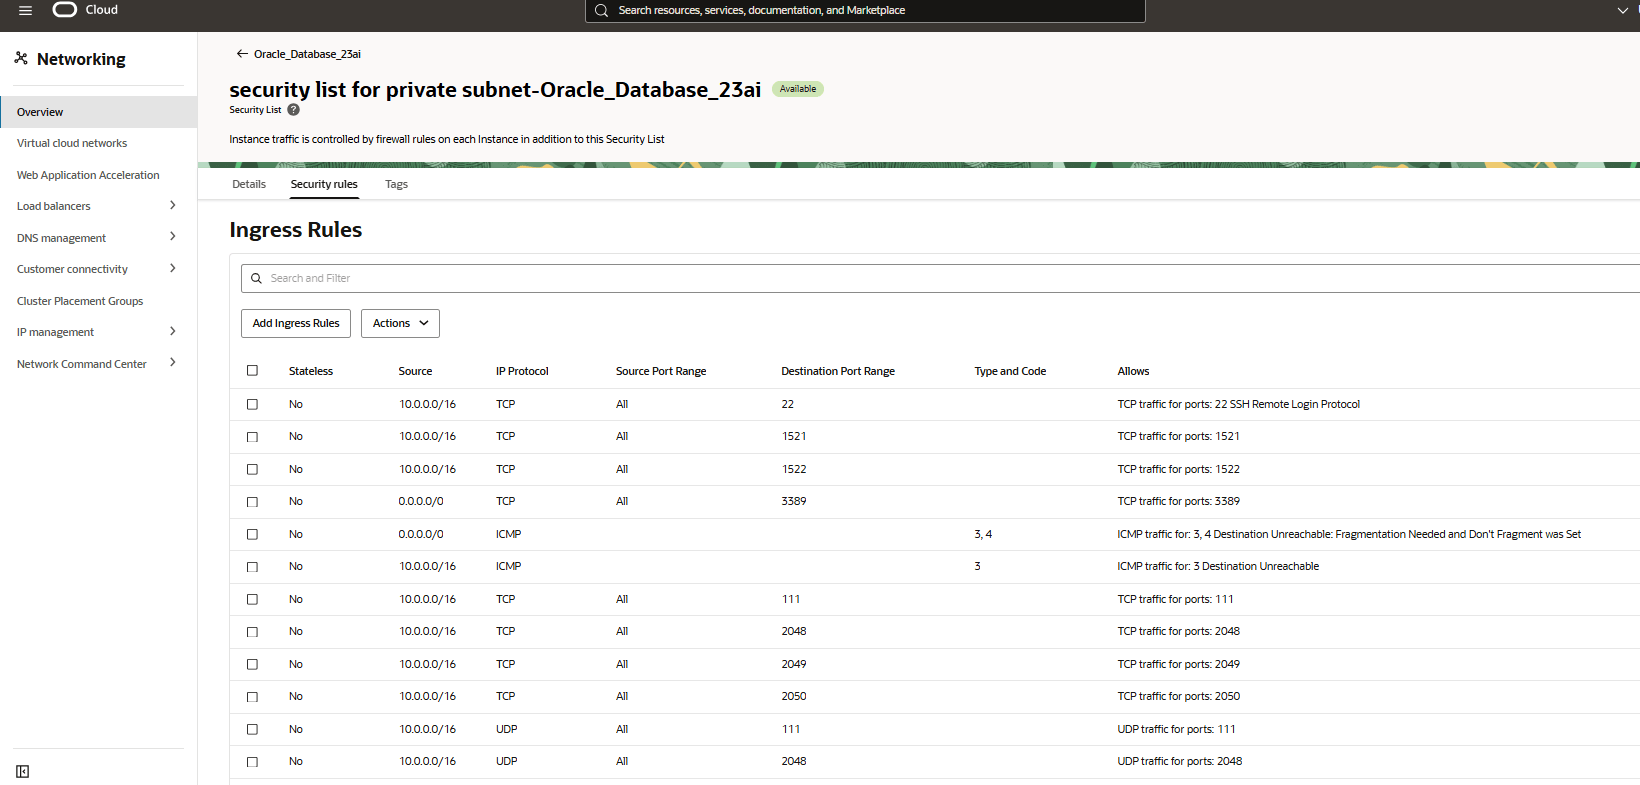Click the IP Protocol column header
Viewport: 1640px width, 785px height.
point(522,371)
